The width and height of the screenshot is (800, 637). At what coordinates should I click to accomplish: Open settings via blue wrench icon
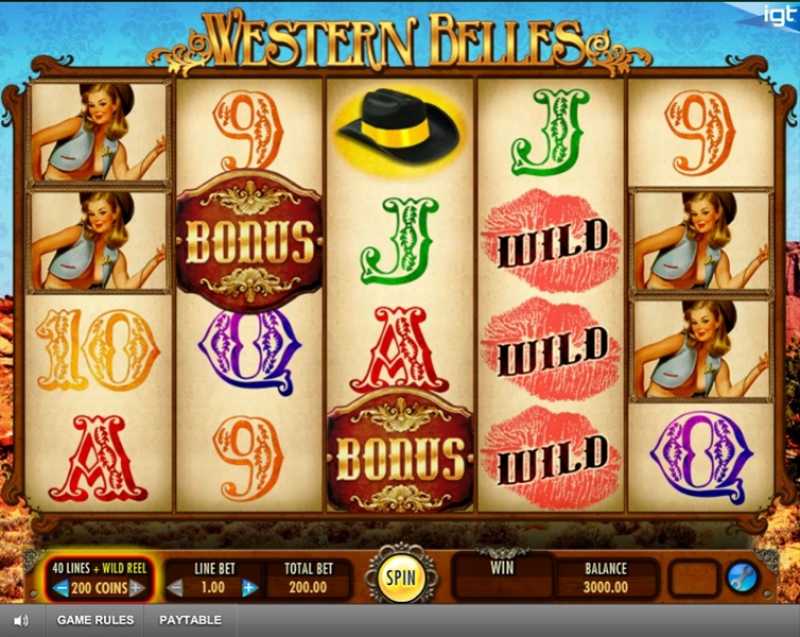(742, 578)
